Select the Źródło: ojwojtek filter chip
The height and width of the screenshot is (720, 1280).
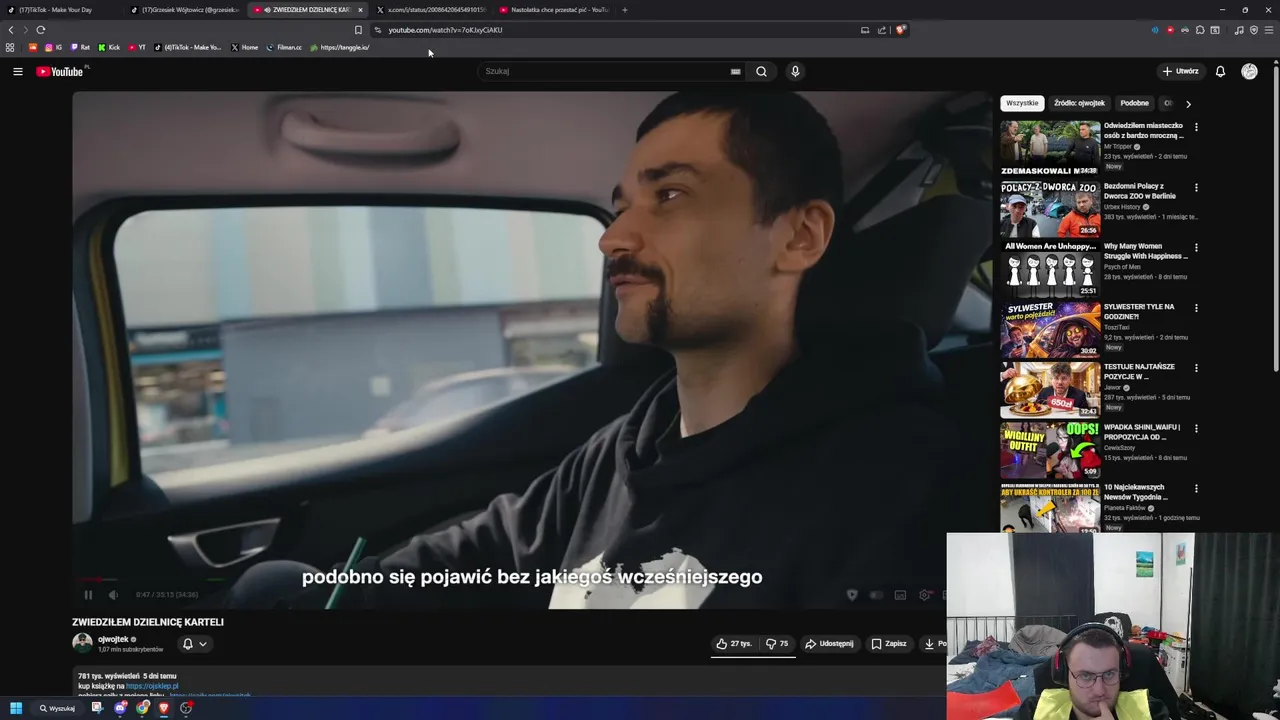click(x=1079, y=103)
